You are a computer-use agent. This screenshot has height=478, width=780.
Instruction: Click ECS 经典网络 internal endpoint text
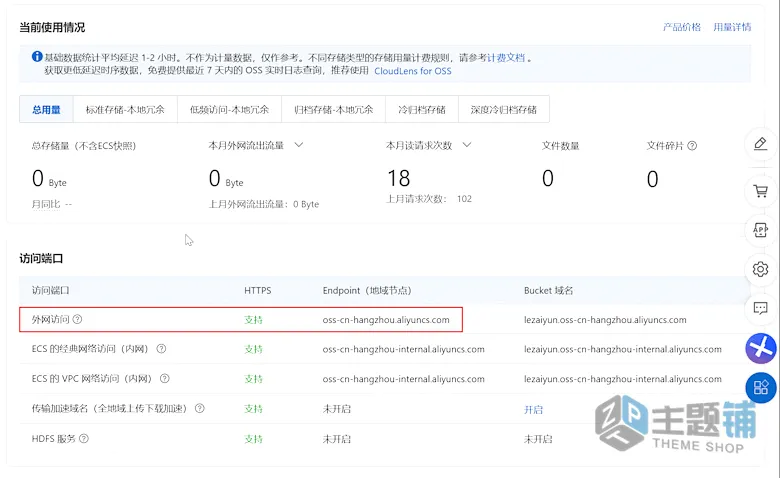tap(403, 349)
